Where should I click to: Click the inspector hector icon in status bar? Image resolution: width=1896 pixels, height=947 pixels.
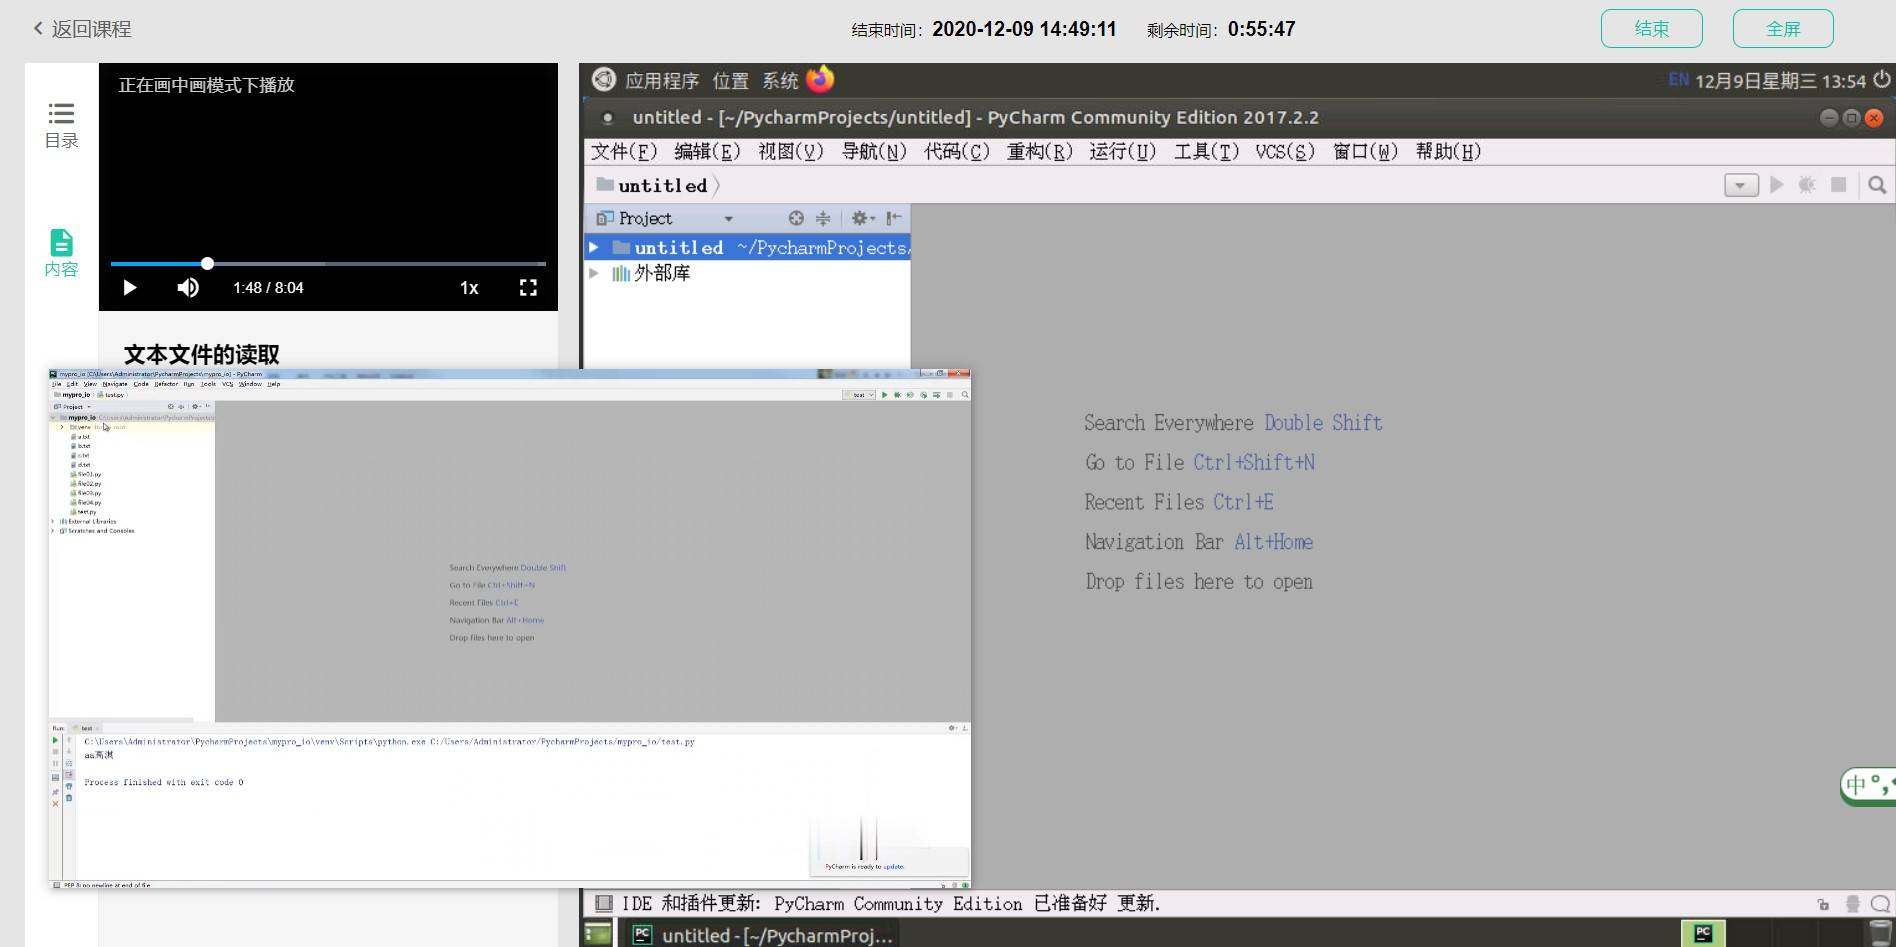tap(1852, 904)
